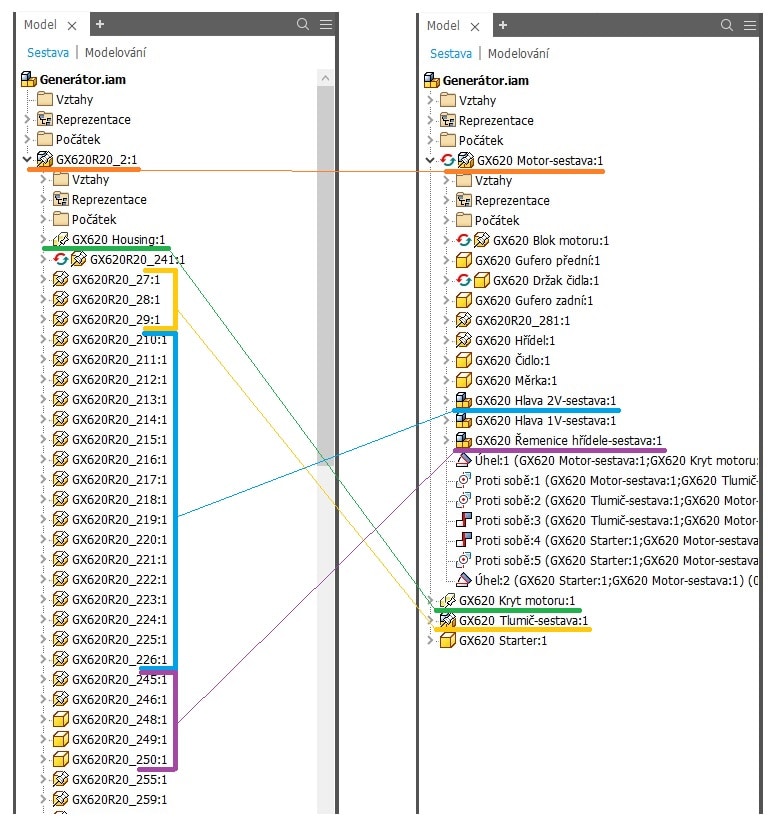This screenshot has width=776, height=831.
Task: Open hamburger menu in right Model panel
Action: coord(749,25)
